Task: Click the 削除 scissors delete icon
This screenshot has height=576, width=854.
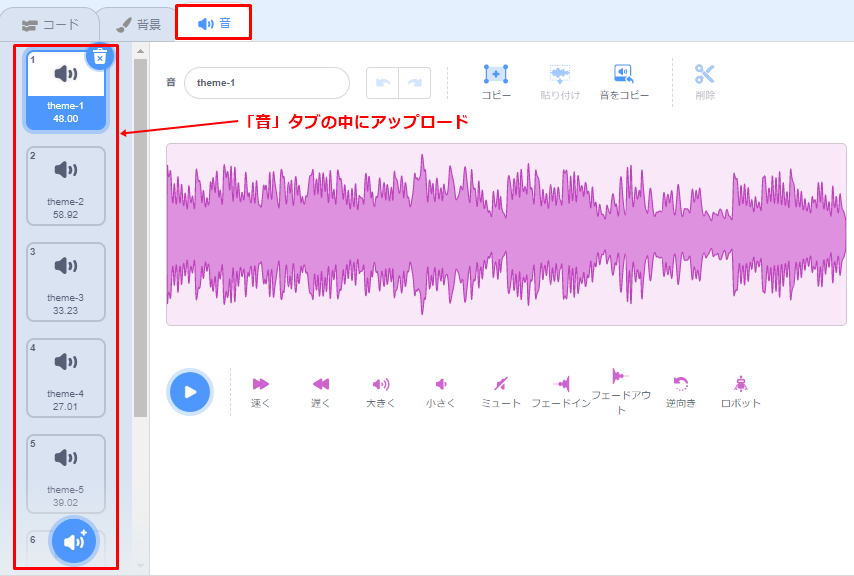Action: (x=705, y=82)
